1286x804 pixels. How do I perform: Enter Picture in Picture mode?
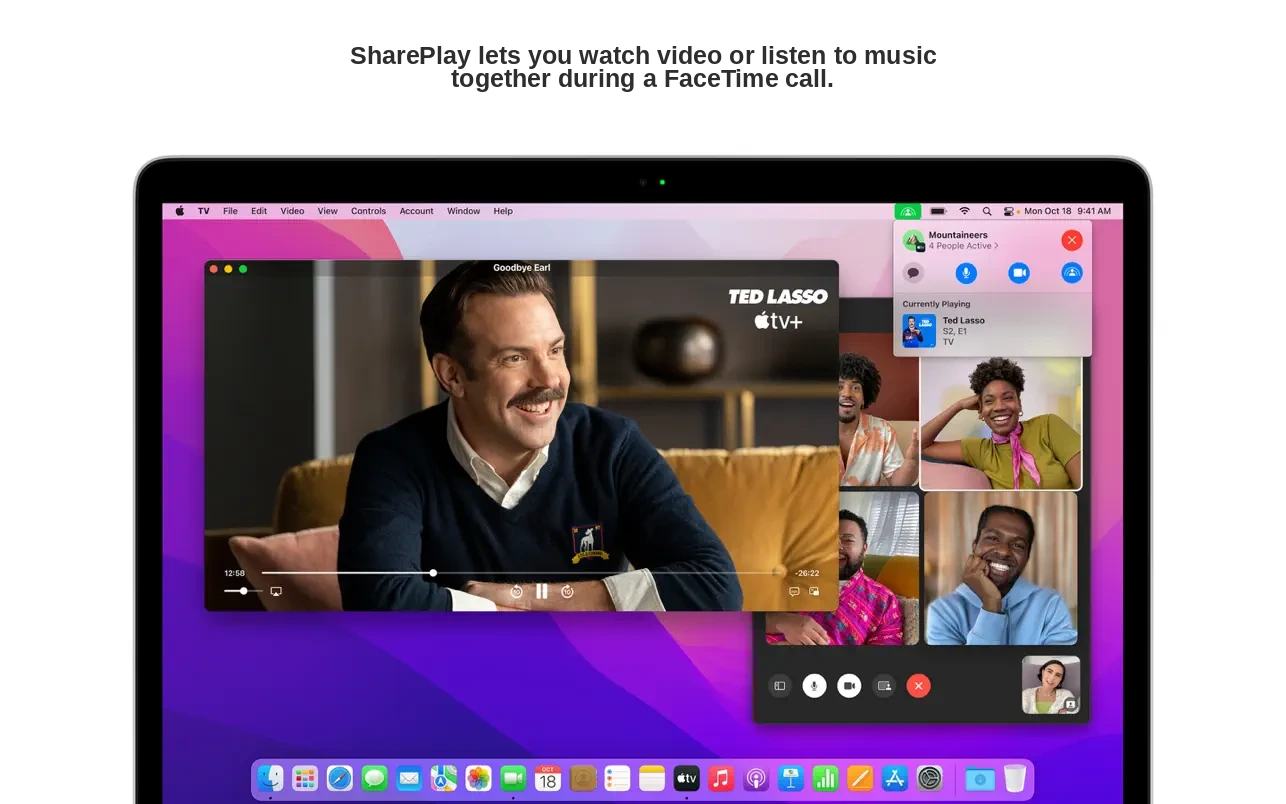point(814,591)
